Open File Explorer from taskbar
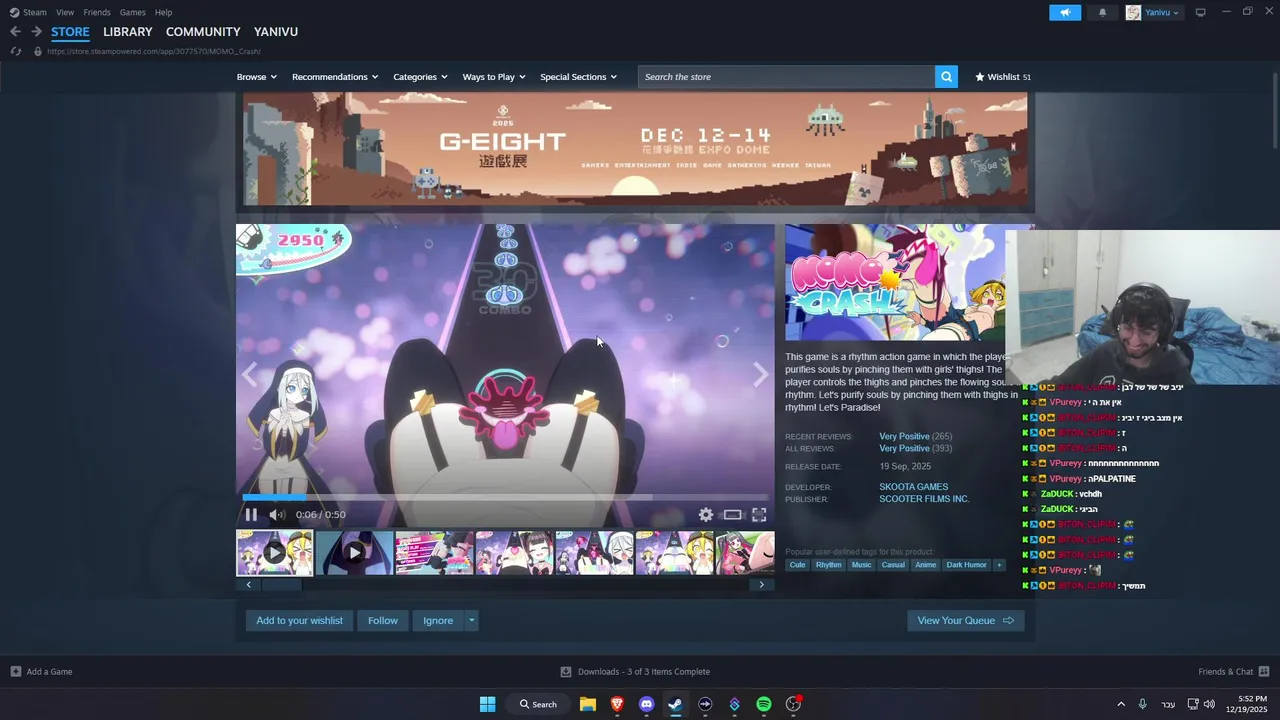Screen dimensions: 1280x720 588,704
